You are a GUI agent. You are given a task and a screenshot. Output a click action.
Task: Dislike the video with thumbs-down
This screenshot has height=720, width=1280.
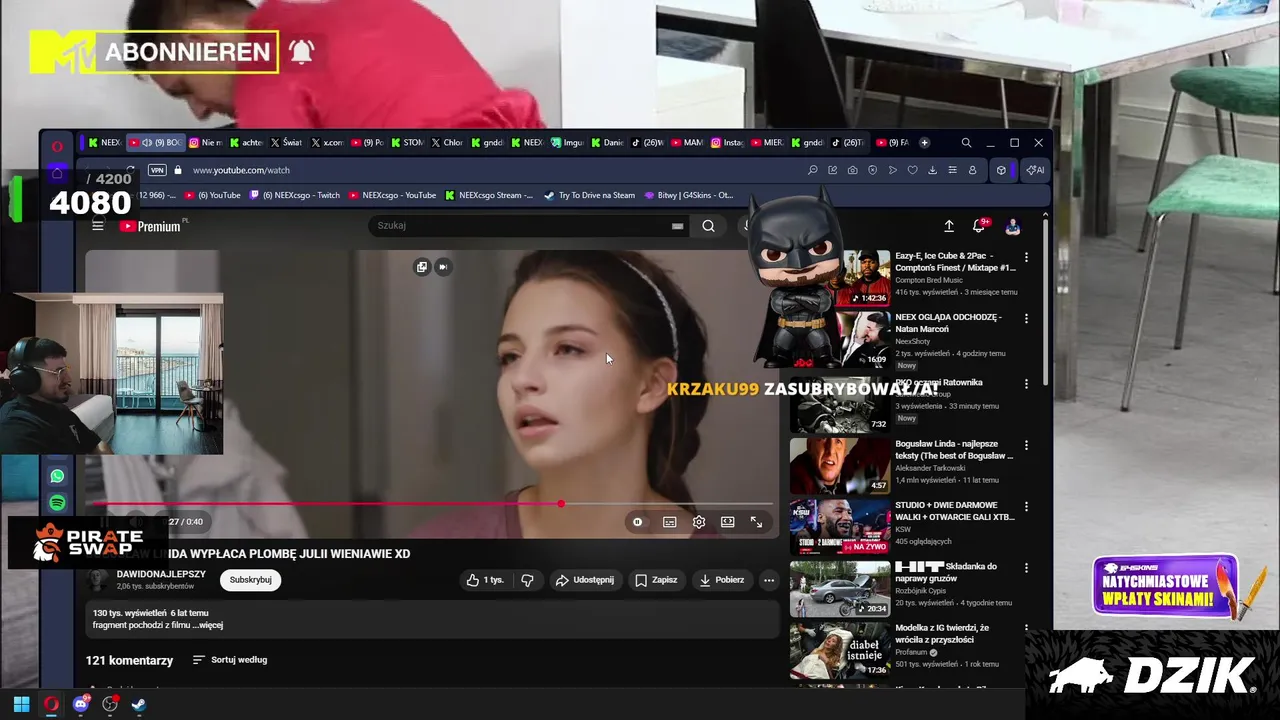click(x=527, y=580)
